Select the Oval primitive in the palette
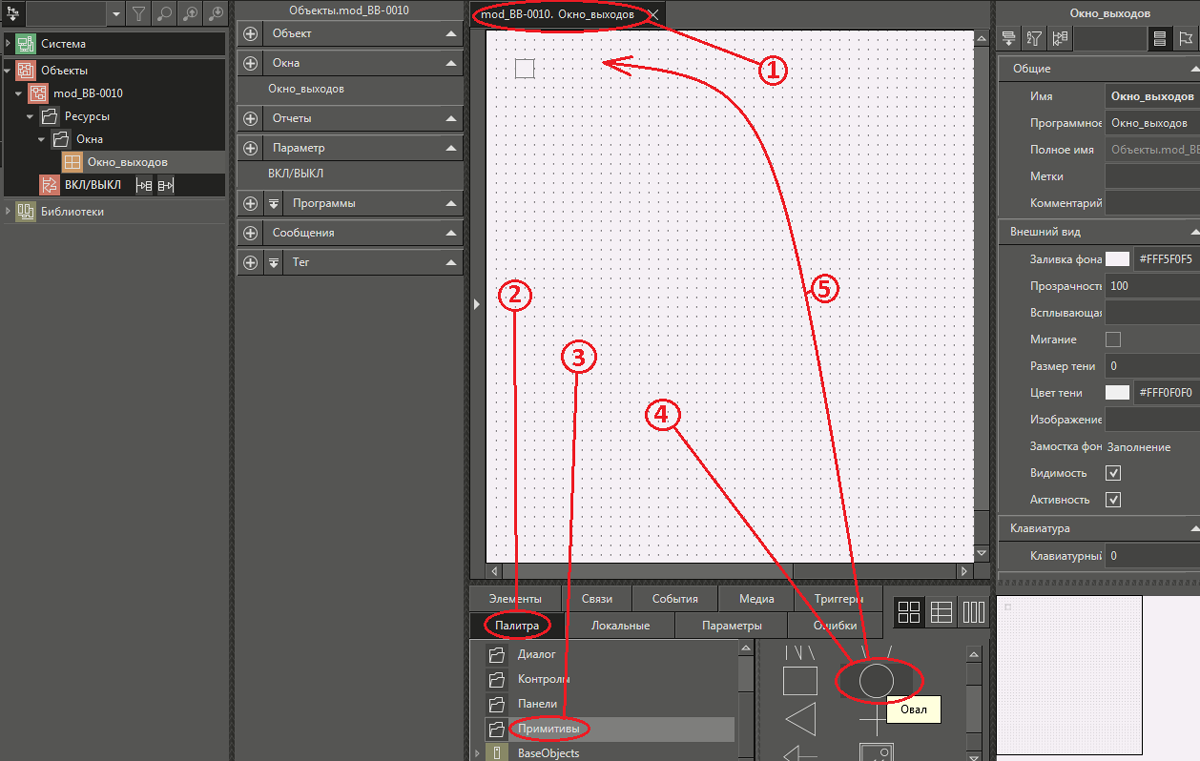Viewport: 1200px width, 761px height. [x=876, y=680]
